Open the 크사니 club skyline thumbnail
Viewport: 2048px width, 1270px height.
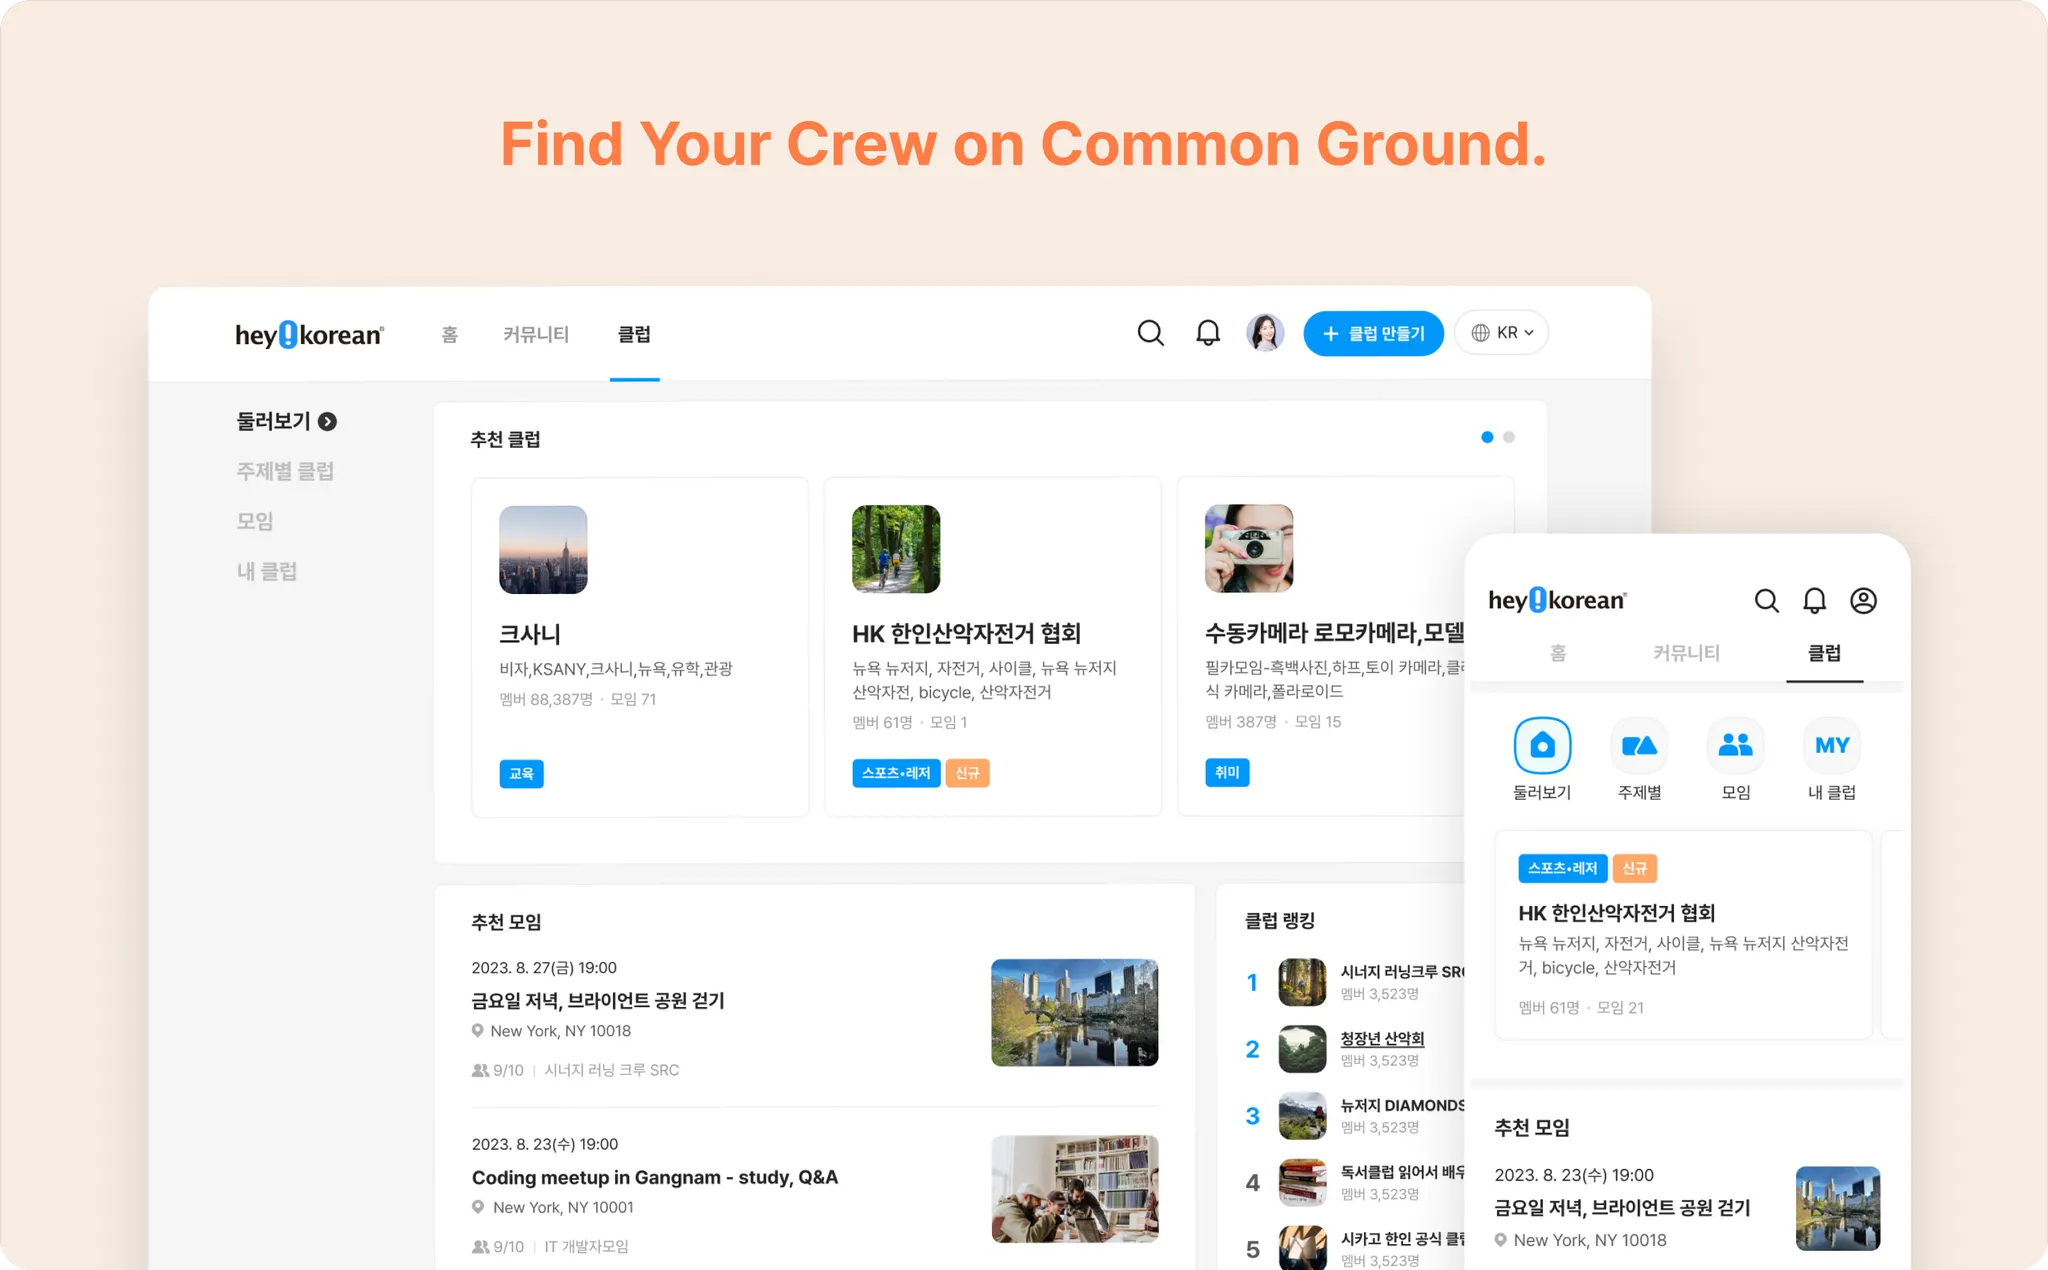coord(543,549)
